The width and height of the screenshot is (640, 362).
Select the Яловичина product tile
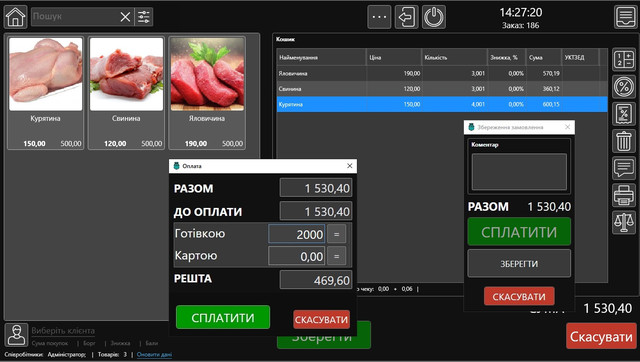[x=207, y=93]
